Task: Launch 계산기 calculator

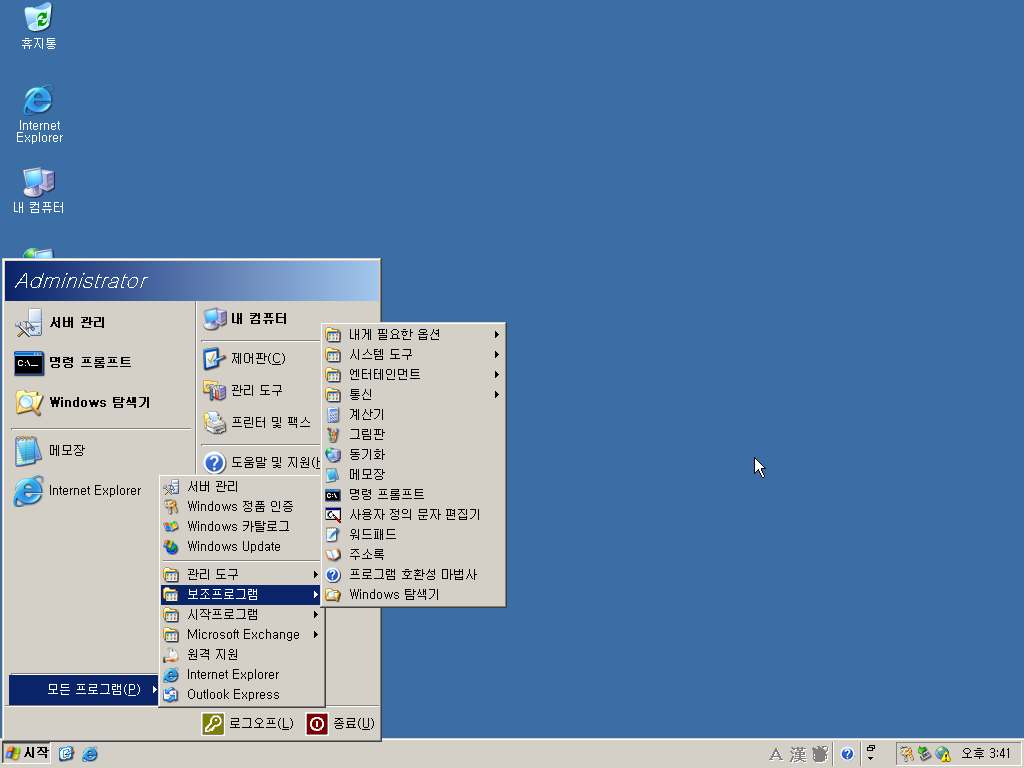Action: (x=413, y=415)
